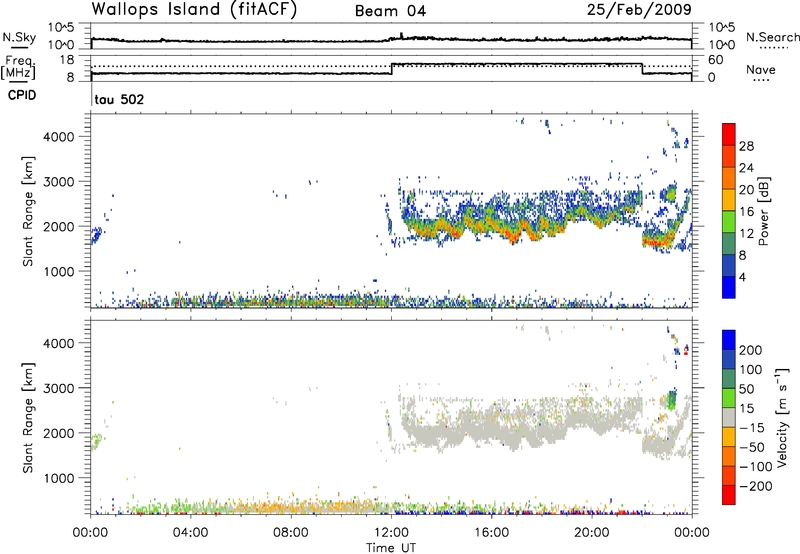Click the "Nave" legend label

click(x=760, y=69)
